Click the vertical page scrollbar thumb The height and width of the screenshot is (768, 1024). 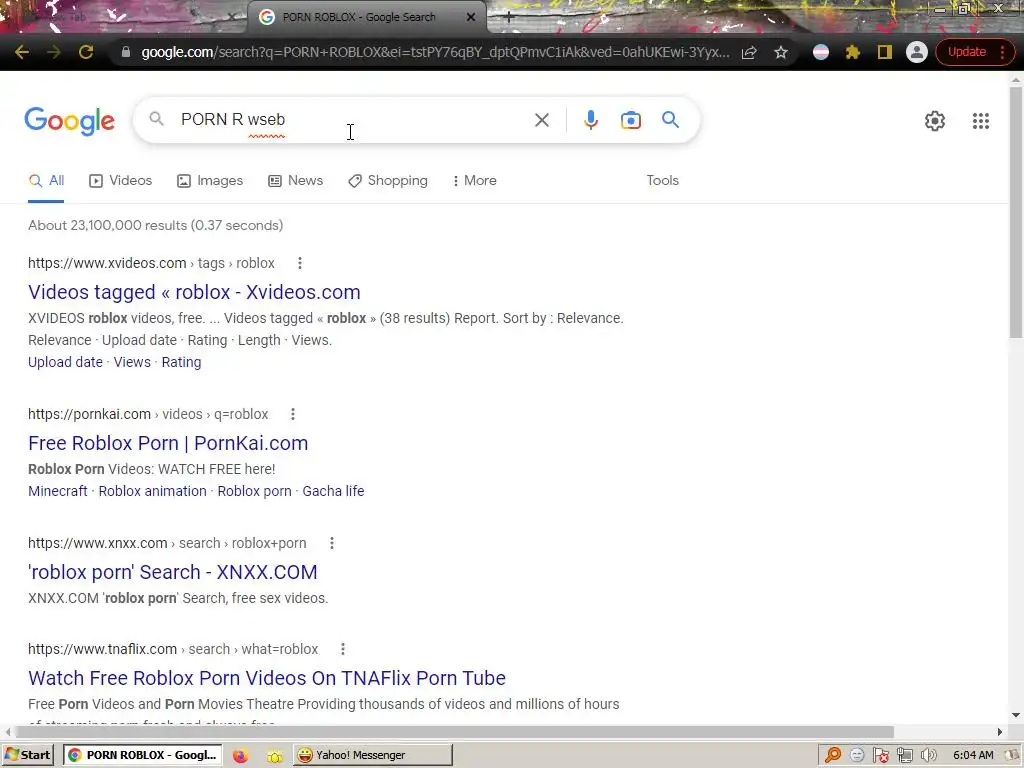tap(1016, 212)
